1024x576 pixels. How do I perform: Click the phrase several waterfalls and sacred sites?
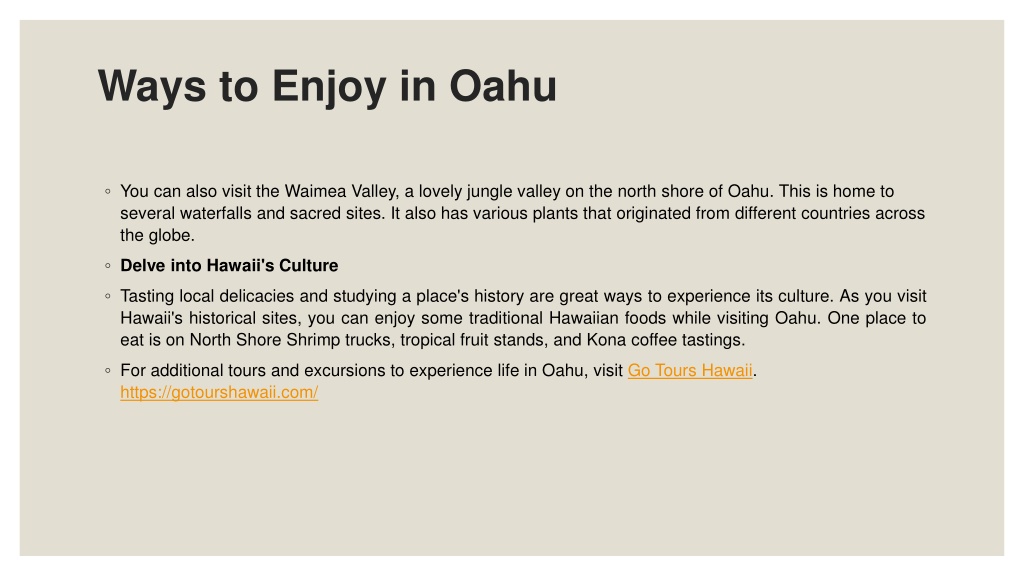point(251,214)
